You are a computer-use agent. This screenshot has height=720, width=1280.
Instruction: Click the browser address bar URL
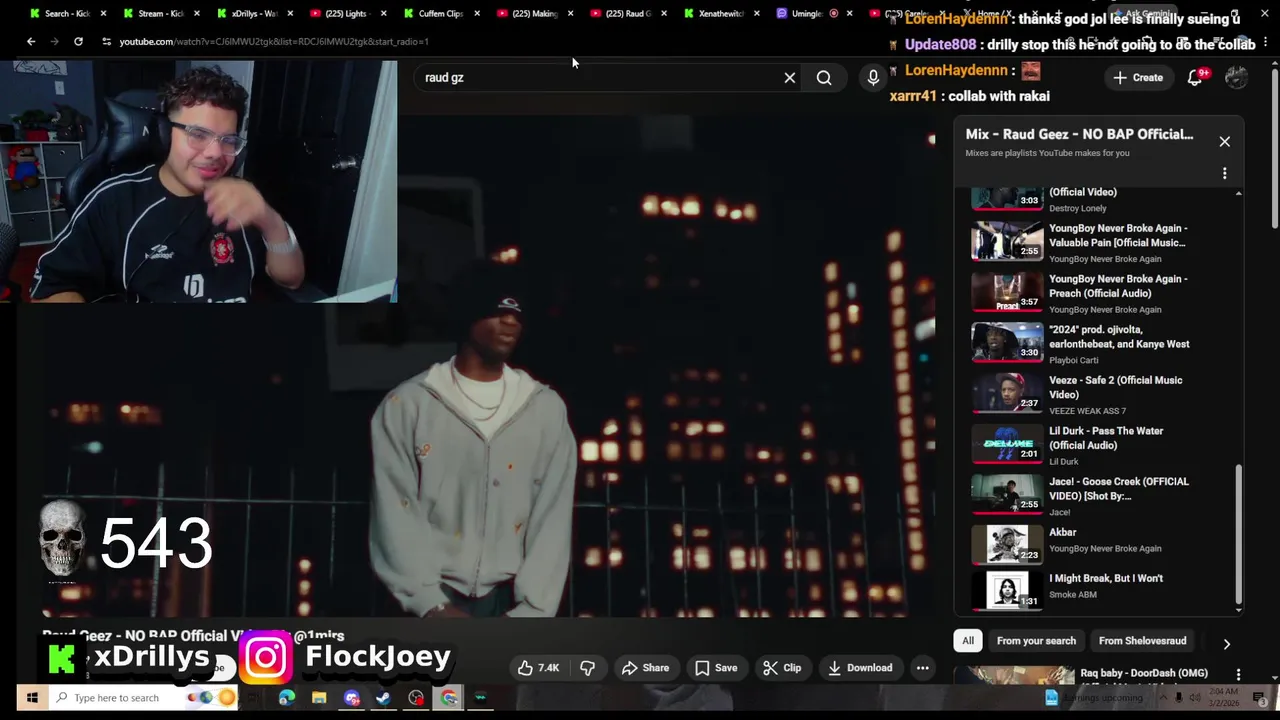[273, 41]
